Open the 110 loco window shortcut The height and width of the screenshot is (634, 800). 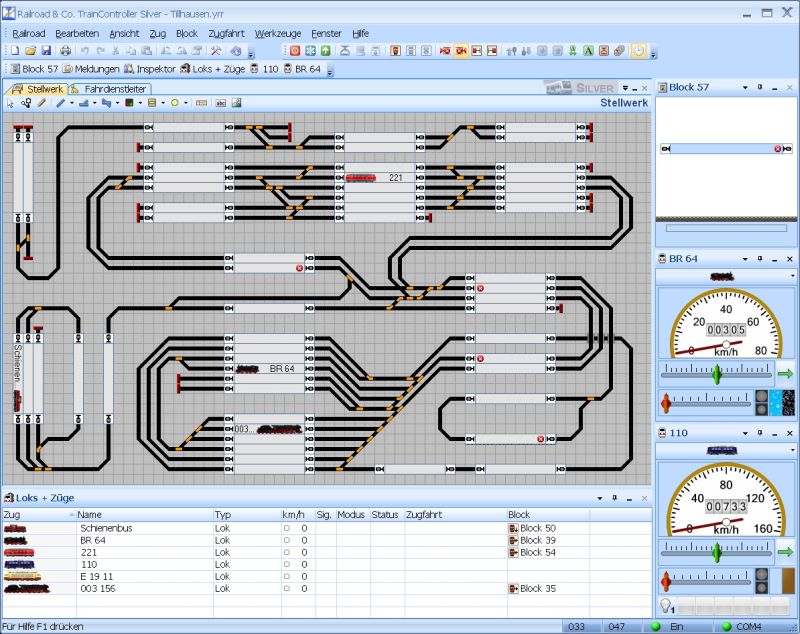[264, 69]
